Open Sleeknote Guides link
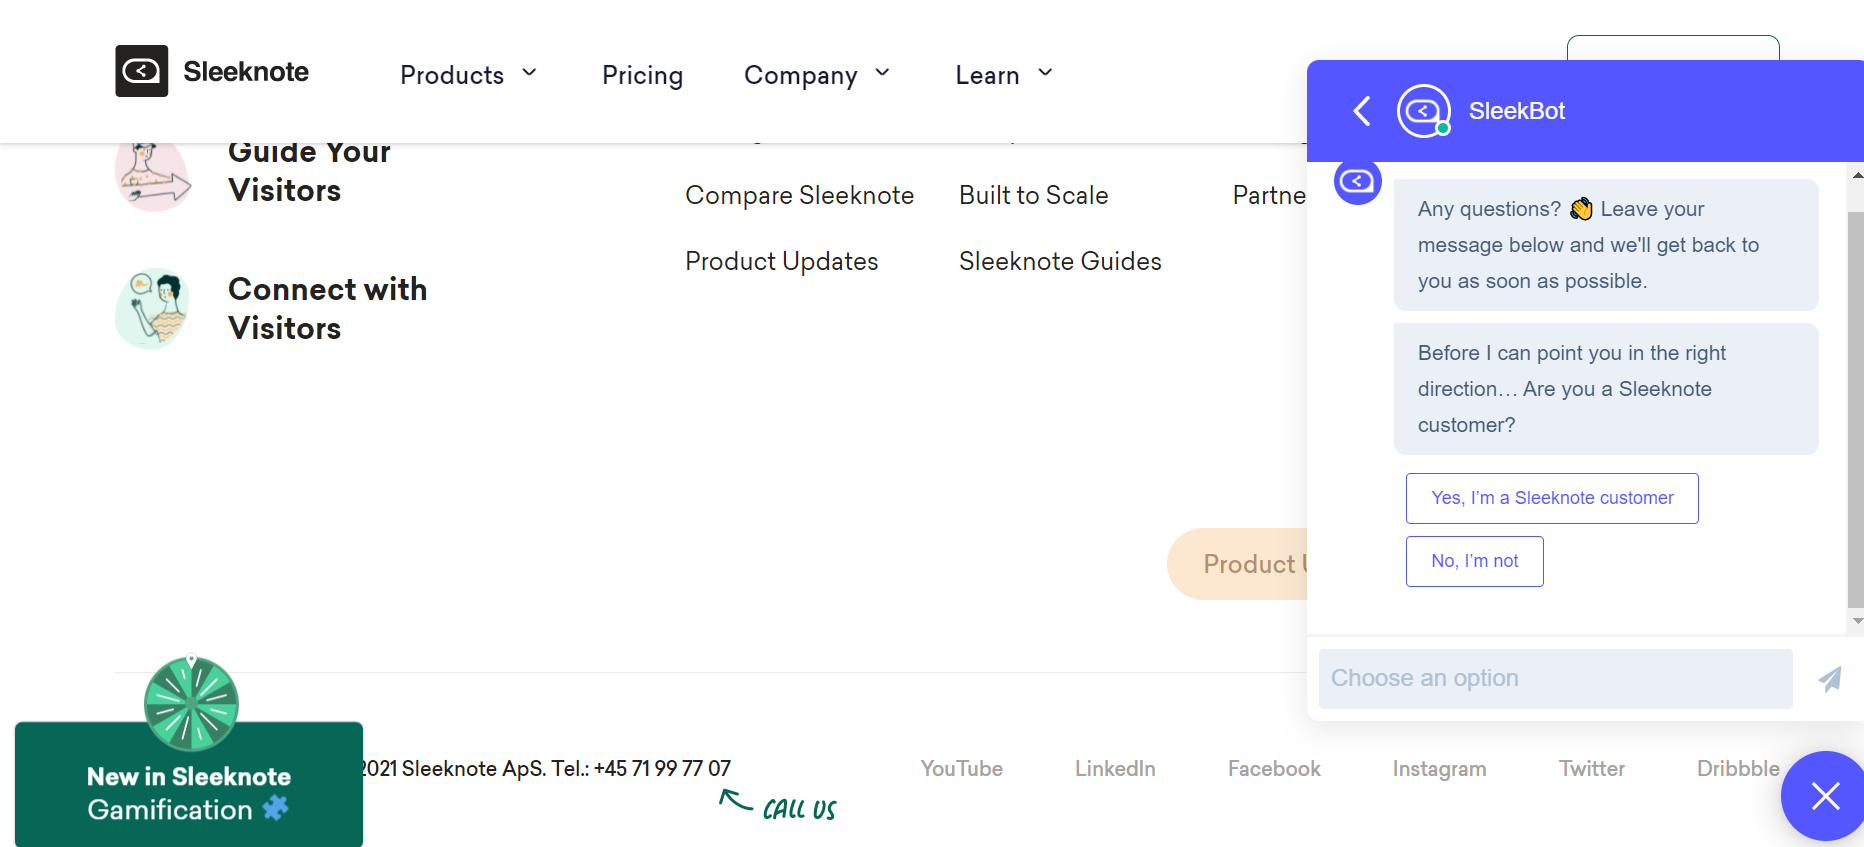The width and height of the screenshot is (1864, 847). [1060, 261]
